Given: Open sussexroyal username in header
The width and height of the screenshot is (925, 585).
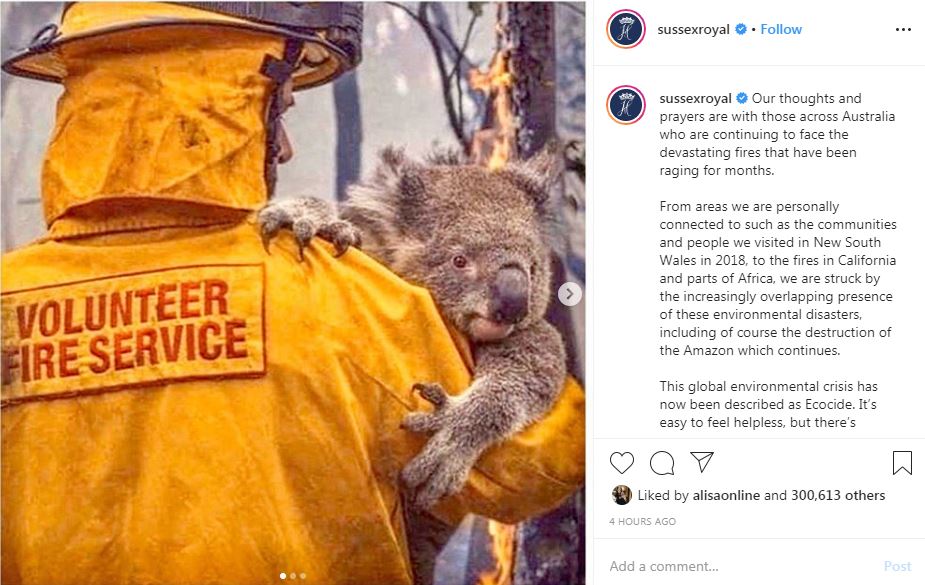Looking at the screenshot, I should tap(693, 29).
